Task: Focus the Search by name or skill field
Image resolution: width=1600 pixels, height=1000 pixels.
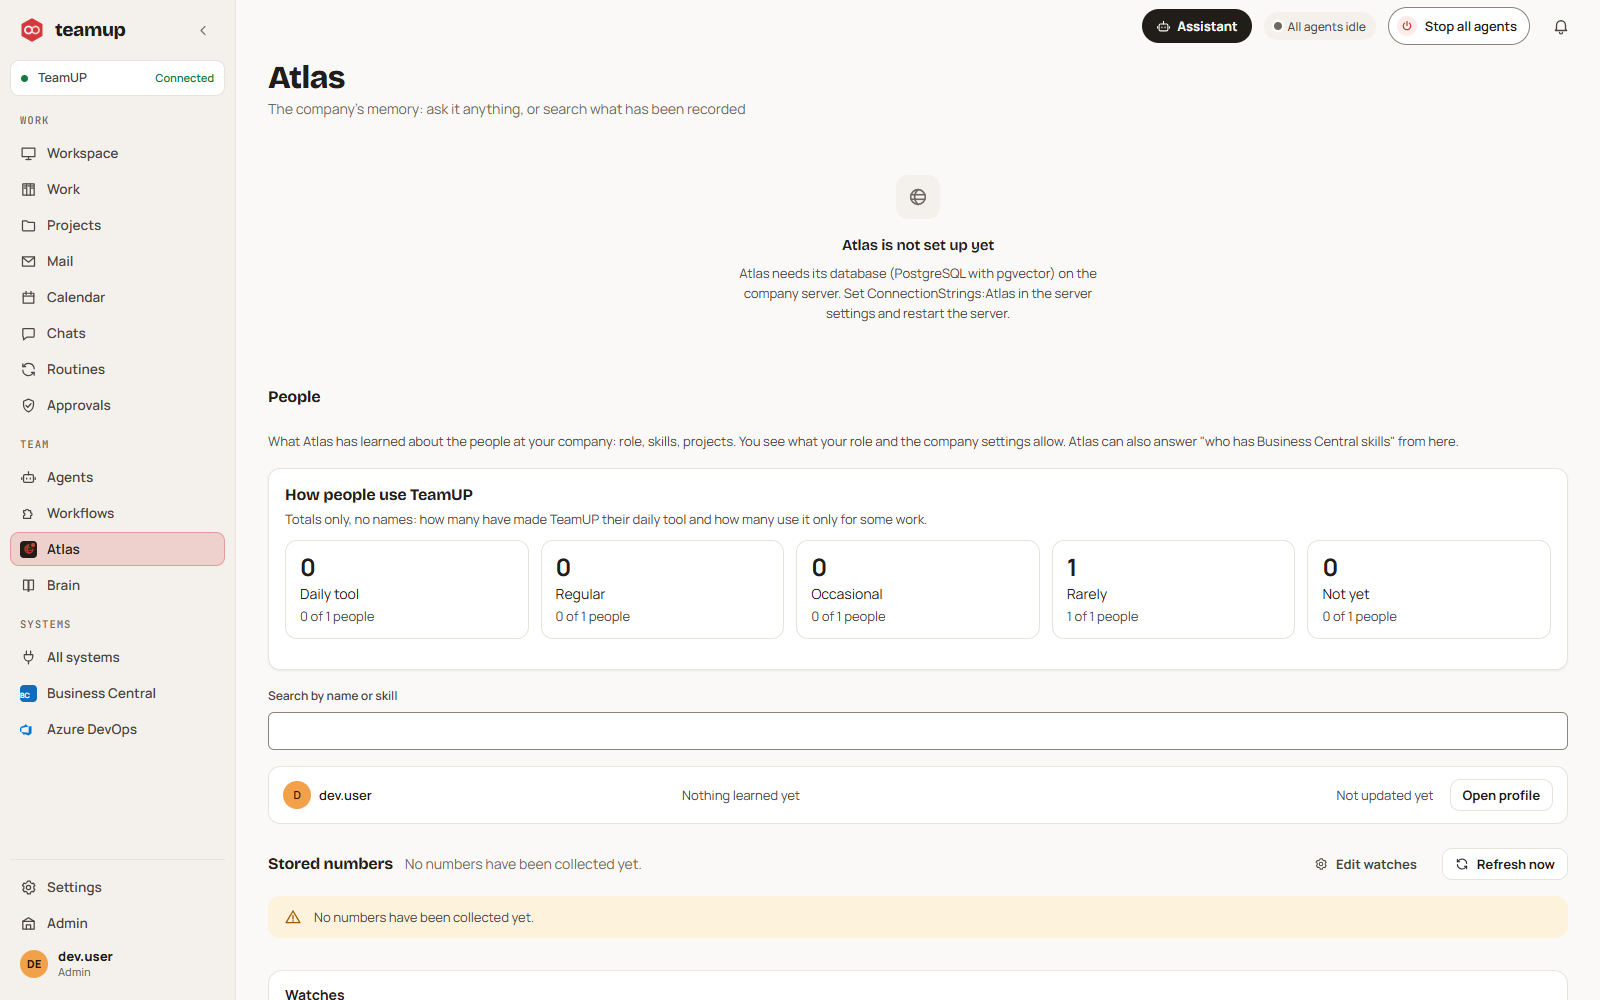Action: tap(917, 731)
